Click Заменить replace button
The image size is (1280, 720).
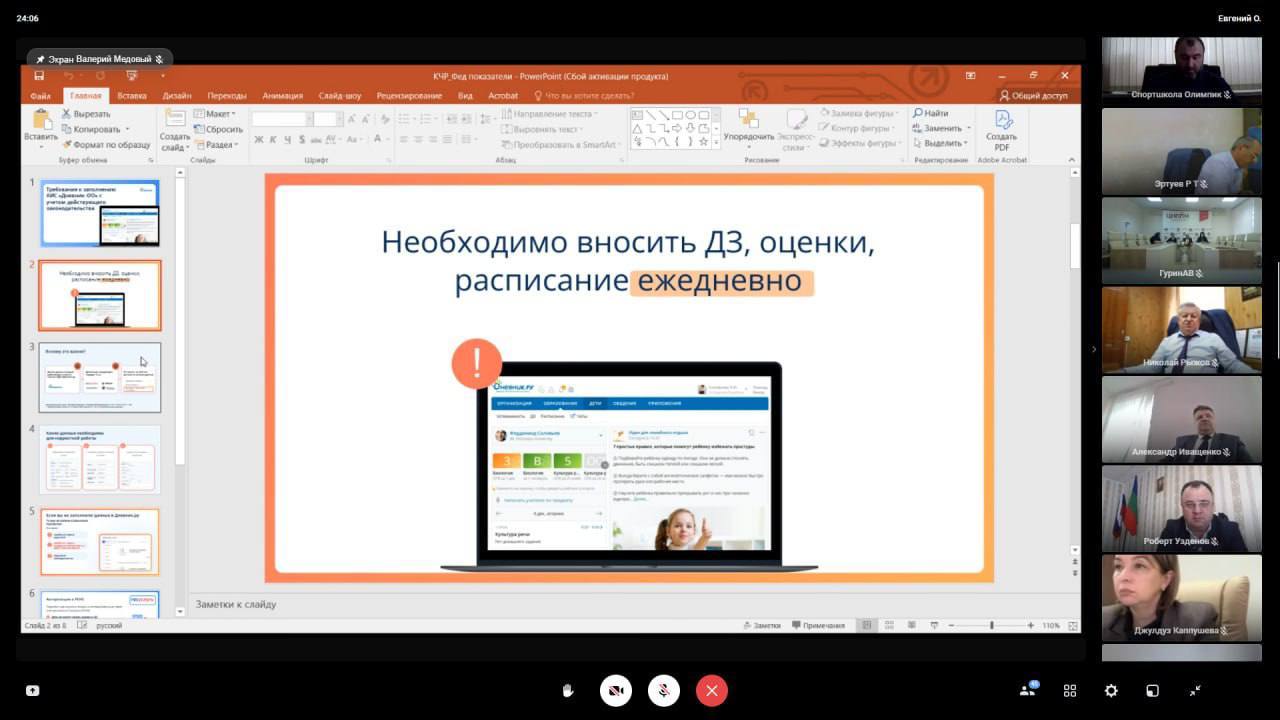tap(936, 128)
